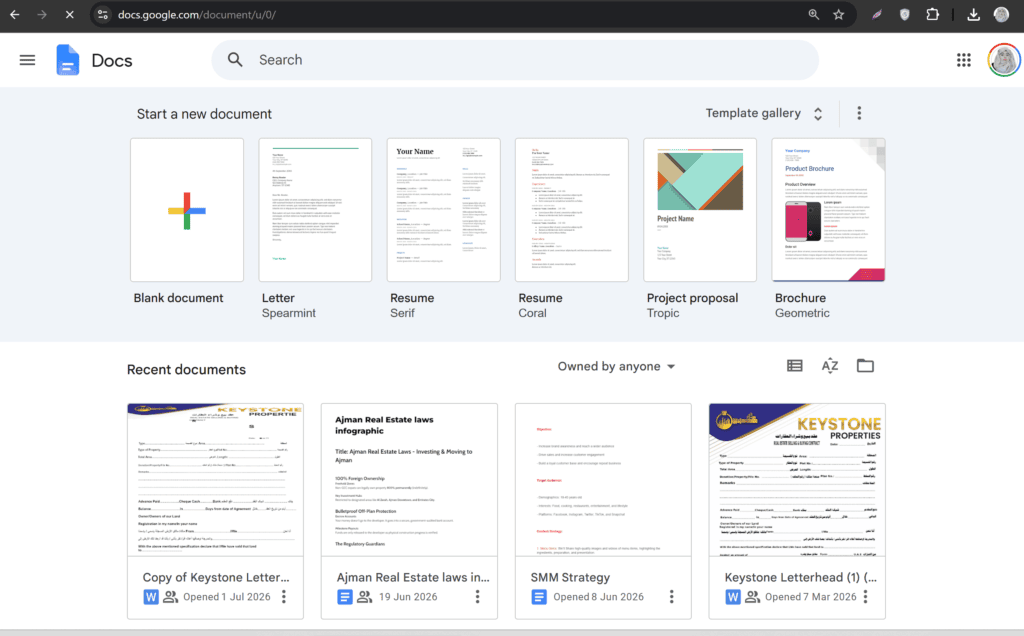Viewport: 1024px width, 636px height.
Task: Open the file picker folder icon
Action: (865, 366)
